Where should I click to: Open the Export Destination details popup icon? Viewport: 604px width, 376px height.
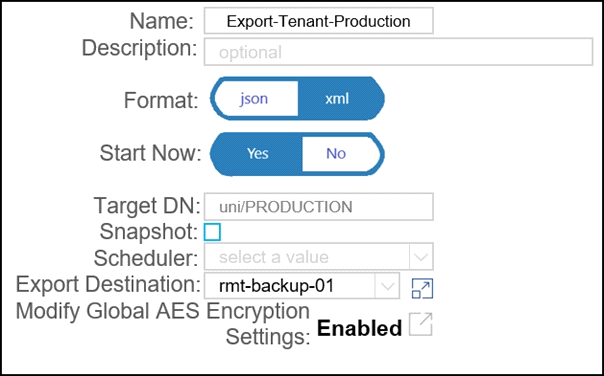[x=422, y=288]
